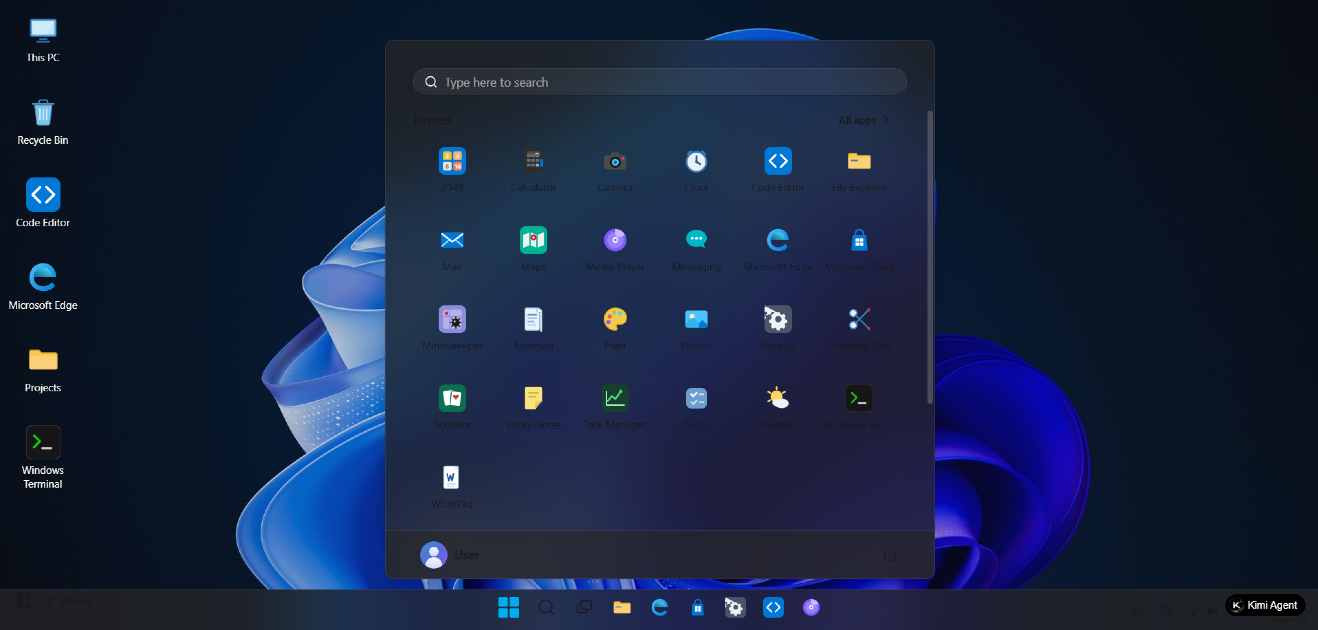Open File Explorer from Start menu pinned apps
The height and width of the screenshot is (630, 1318).
click(x=859, y=169)
